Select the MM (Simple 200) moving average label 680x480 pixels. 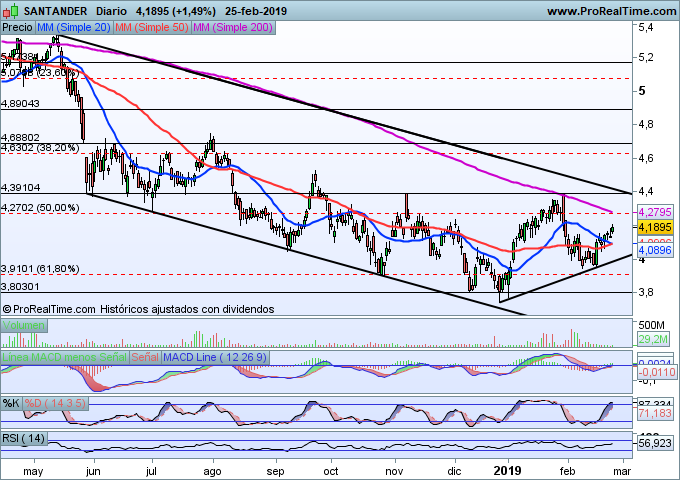[x=233, y=28]
